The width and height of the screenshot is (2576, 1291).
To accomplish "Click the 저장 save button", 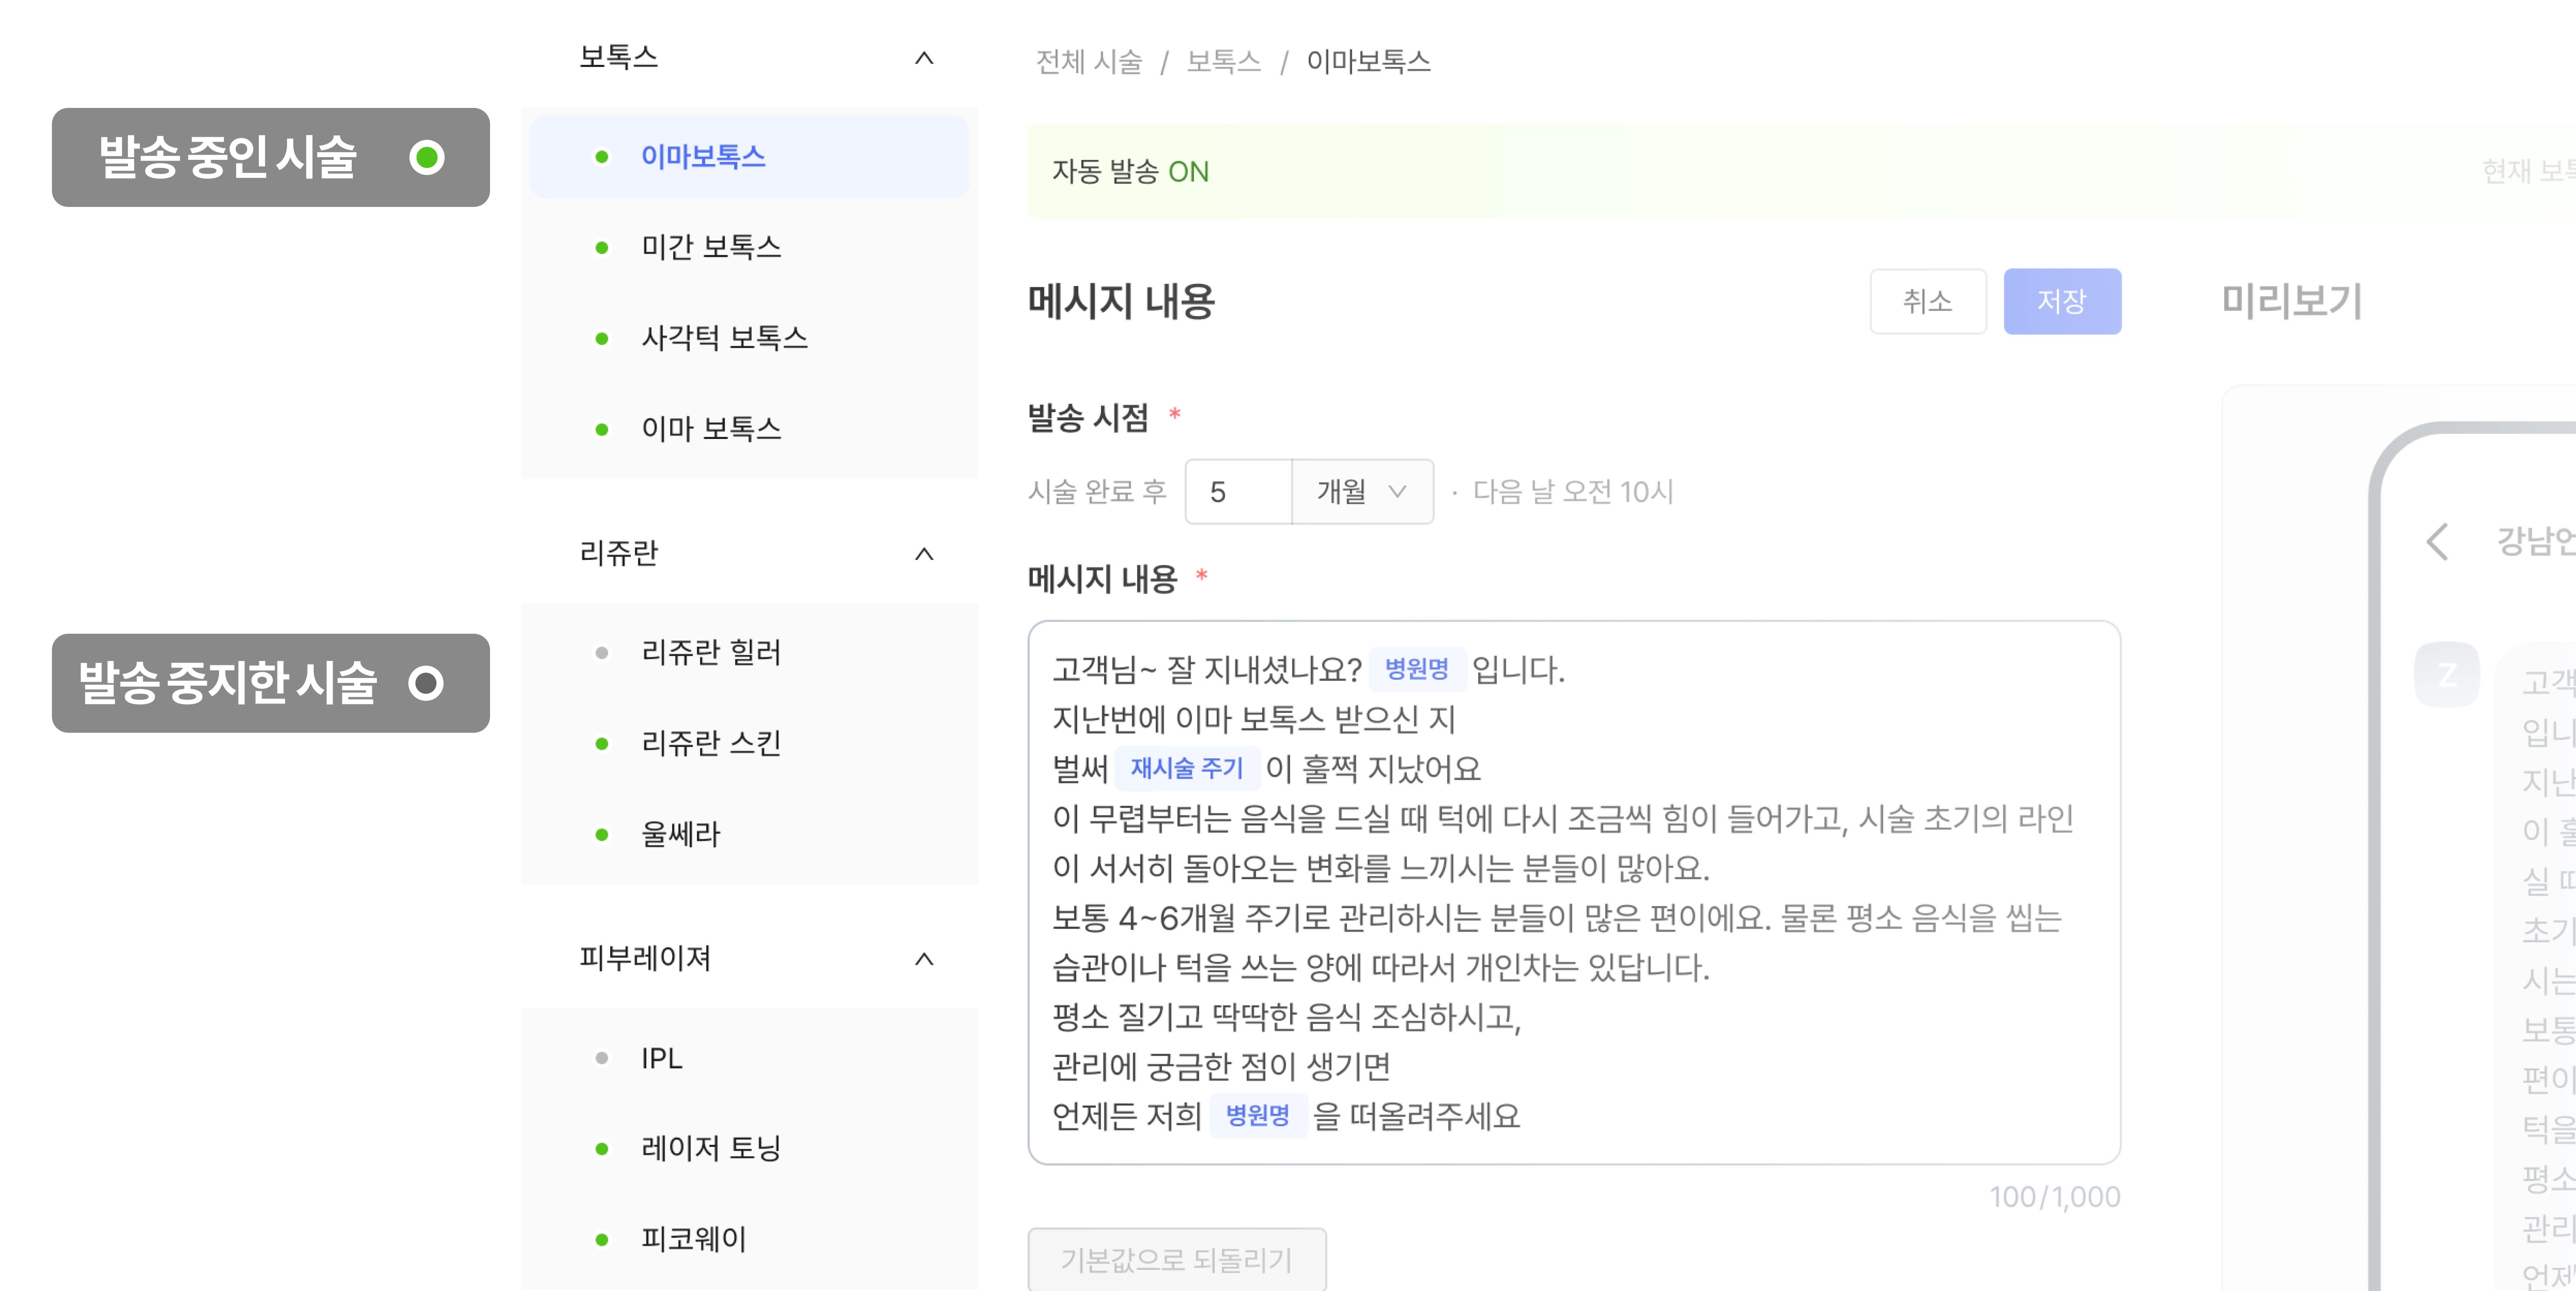I will pos(2062,301).
